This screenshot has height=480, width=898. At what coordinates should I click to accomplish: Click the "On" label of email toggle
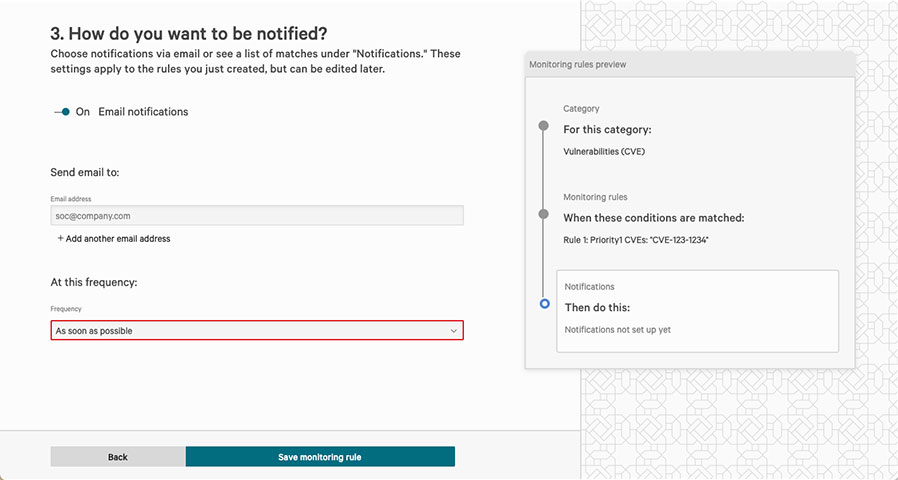tap(82, 112)
